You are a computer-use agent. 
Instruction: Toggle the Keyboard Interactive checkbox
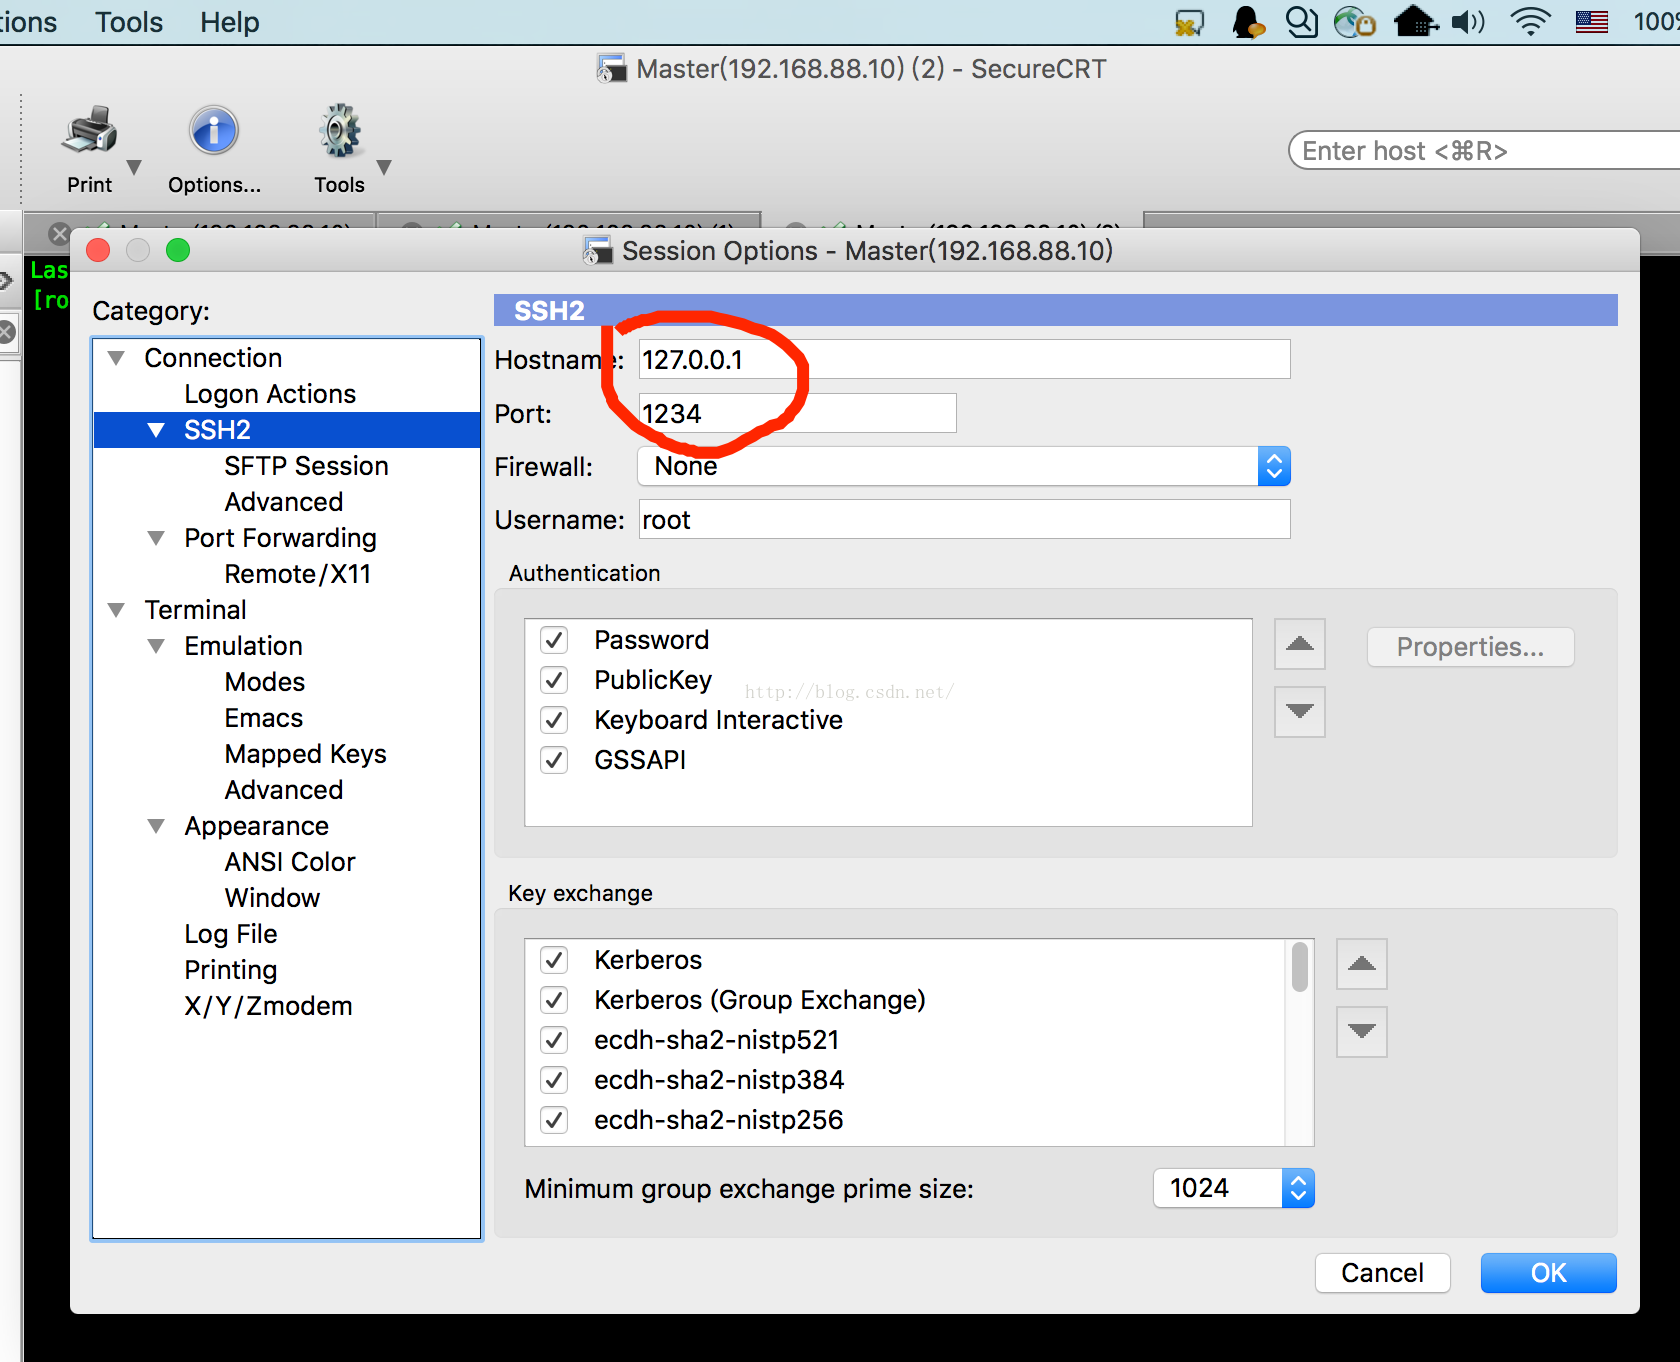tap(554, 720)
